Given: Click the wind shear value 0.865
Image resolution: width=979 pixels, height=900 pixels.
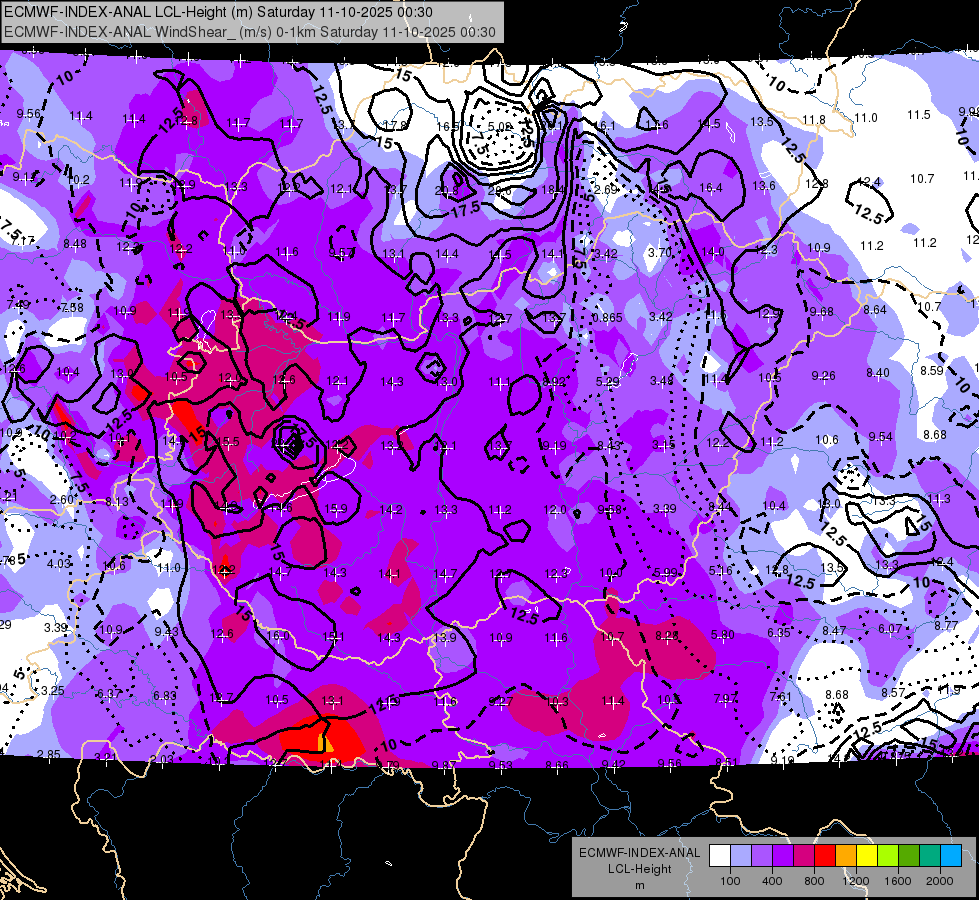Looking at the screenshot, I should (607, 318).
